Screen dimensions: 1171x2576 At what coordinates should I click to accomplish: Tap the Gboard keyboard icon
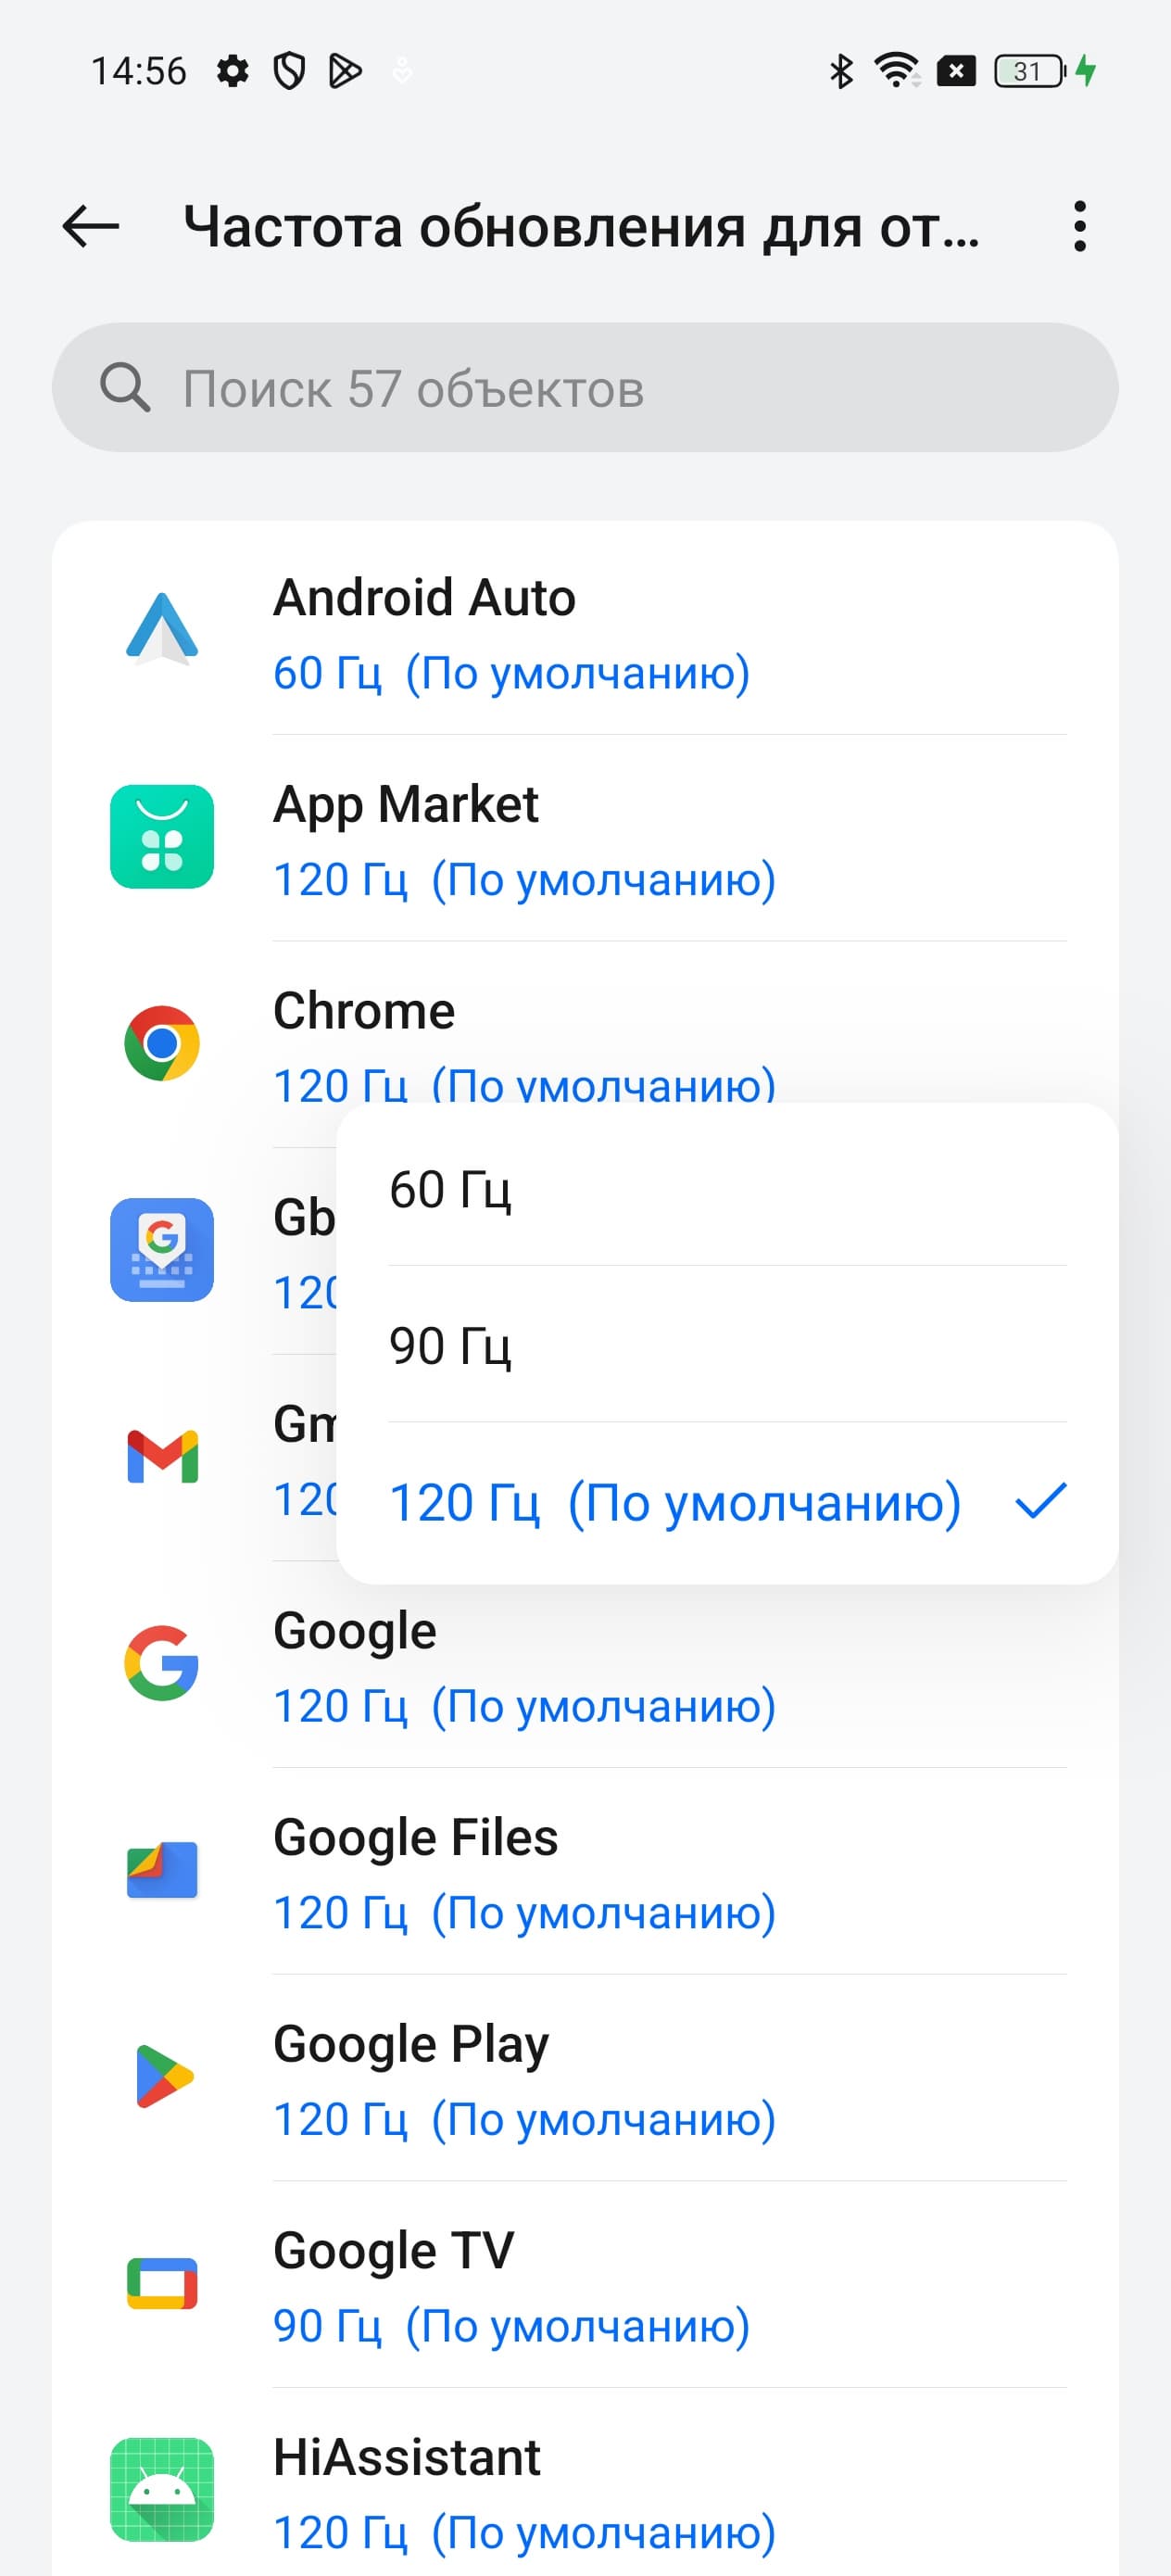(x=162, y=1250)
